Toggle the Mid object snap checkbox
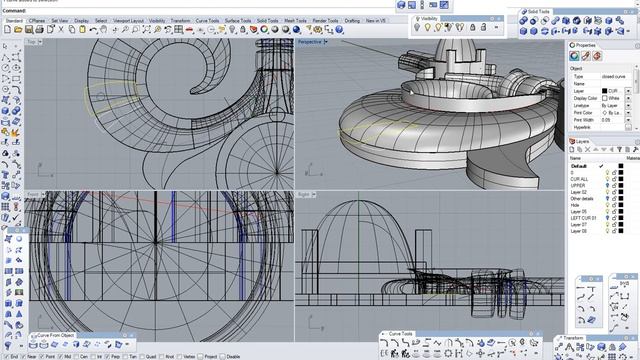The height and width of the screenshot is (360, 640). point(61,356)
